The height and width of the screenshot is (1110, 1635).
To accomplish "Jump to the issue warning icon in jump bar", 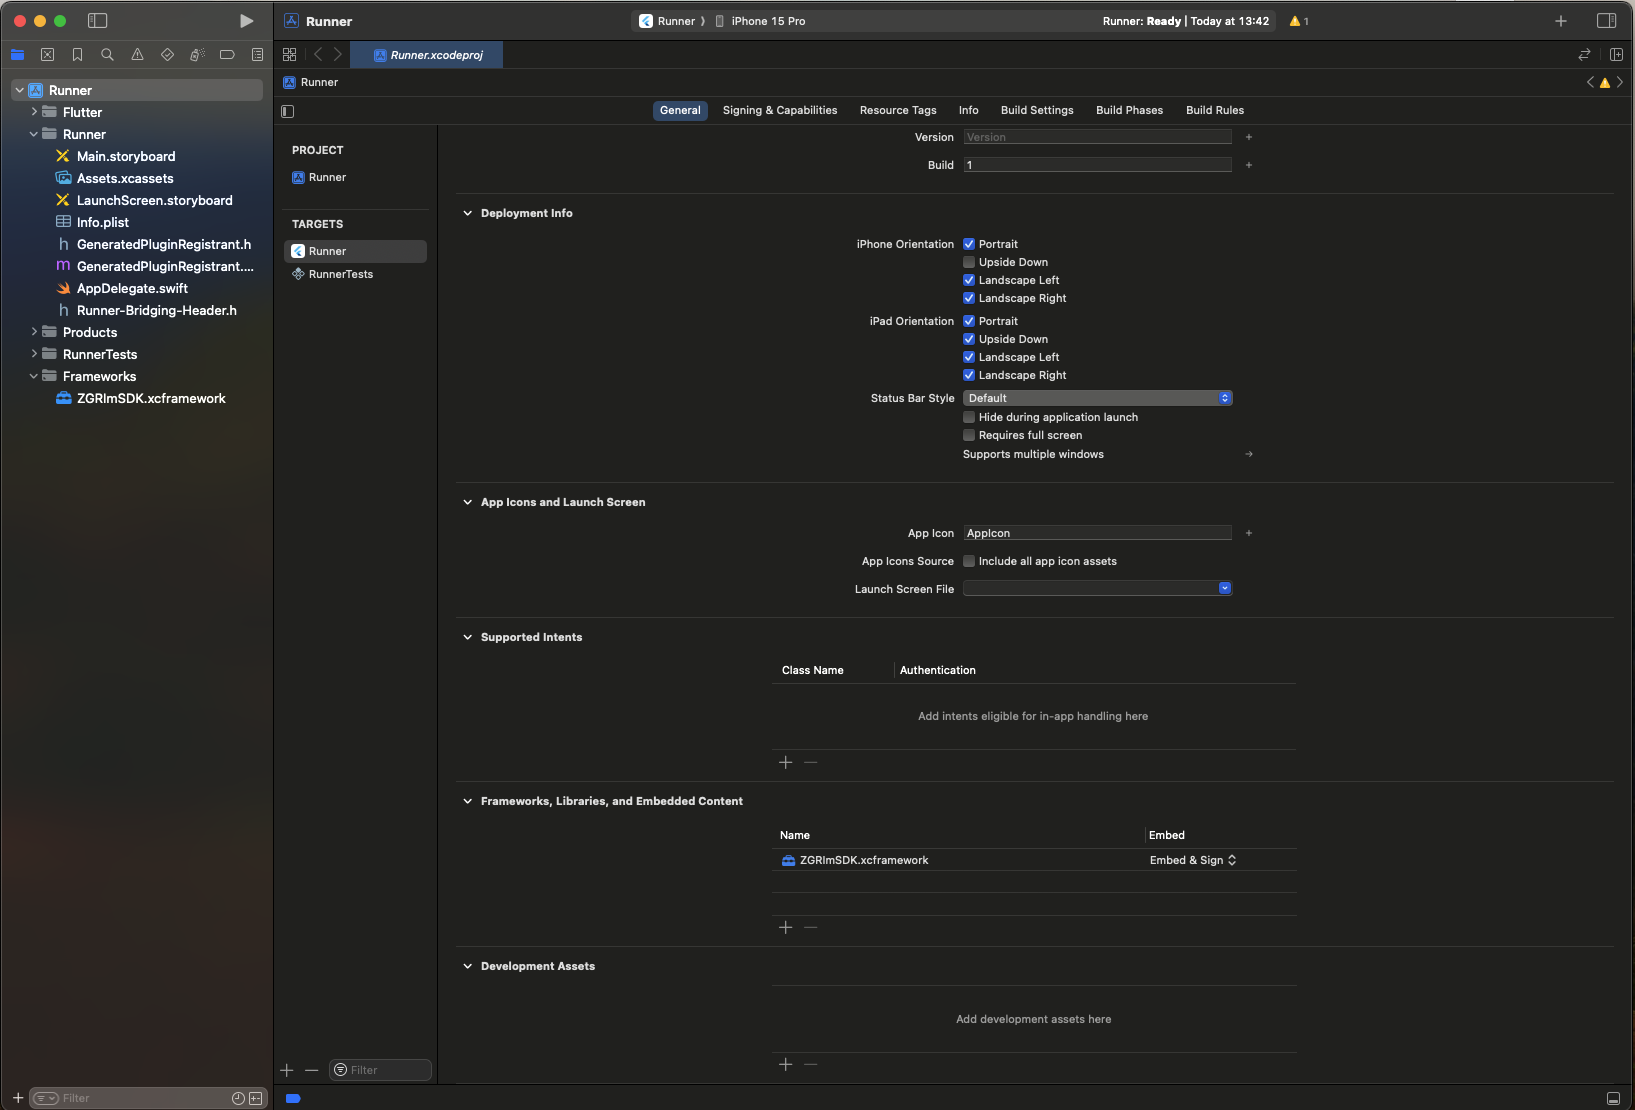I will click(1605, 83).
